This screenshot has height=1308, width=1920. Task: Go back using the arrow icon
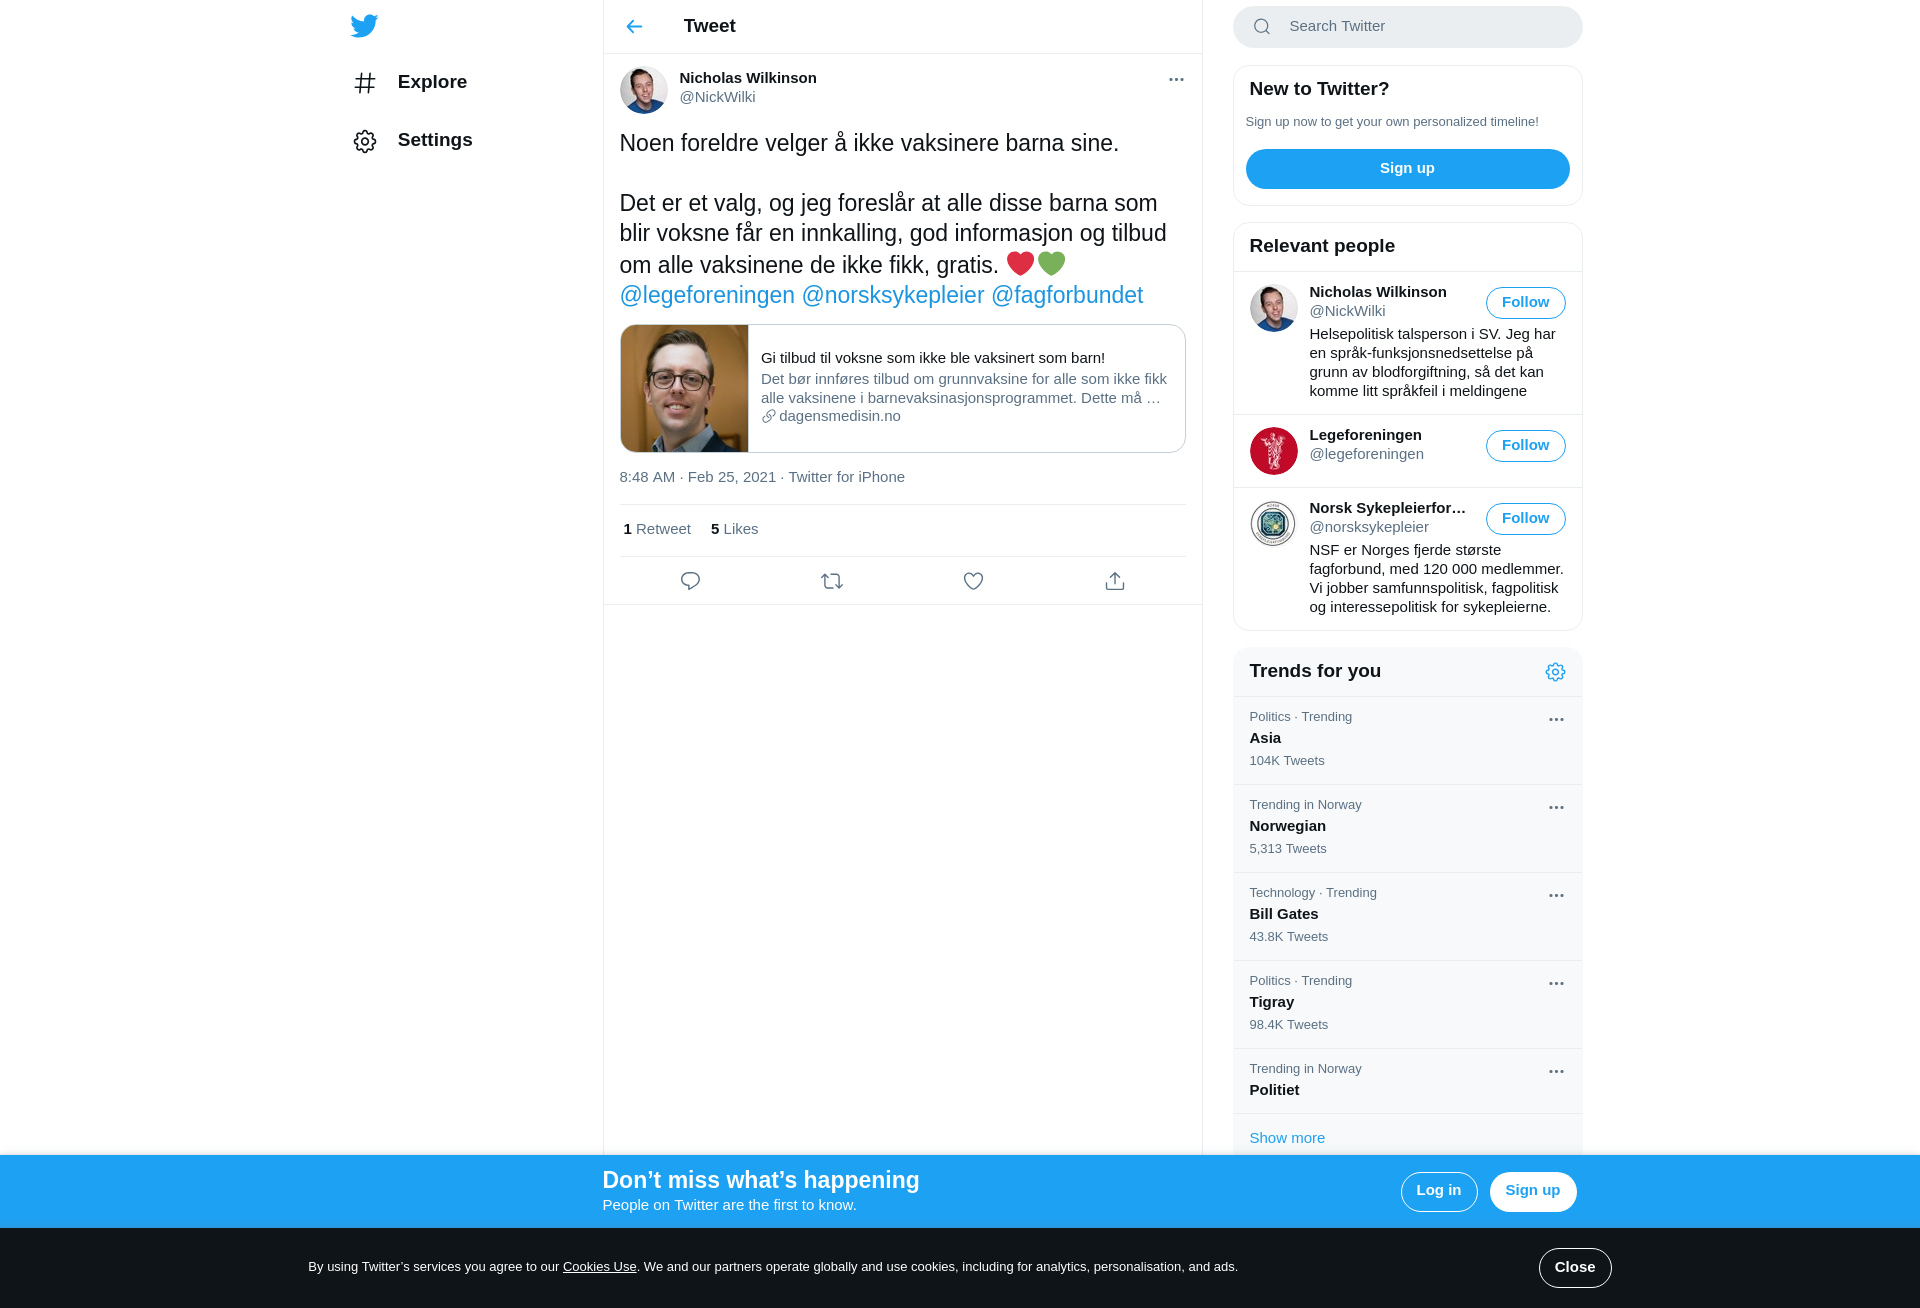pyautogui.click(x=634, y=27)
